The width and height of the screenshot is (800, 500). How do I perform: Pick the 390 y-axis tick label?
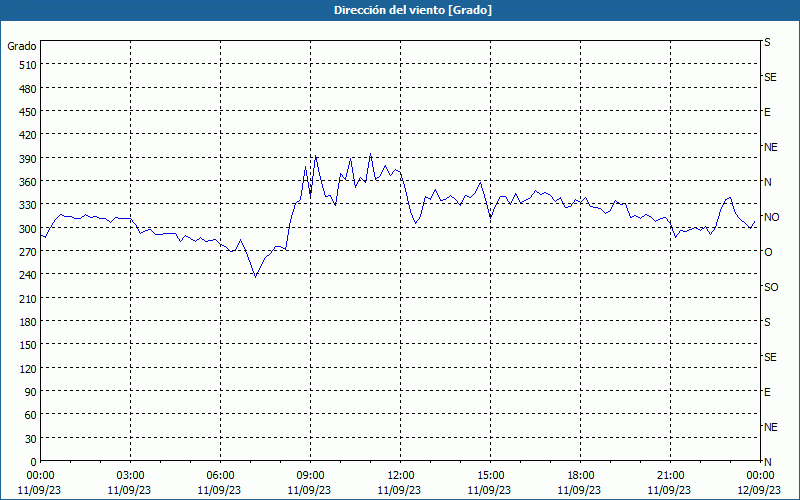[x=29, y=159]
